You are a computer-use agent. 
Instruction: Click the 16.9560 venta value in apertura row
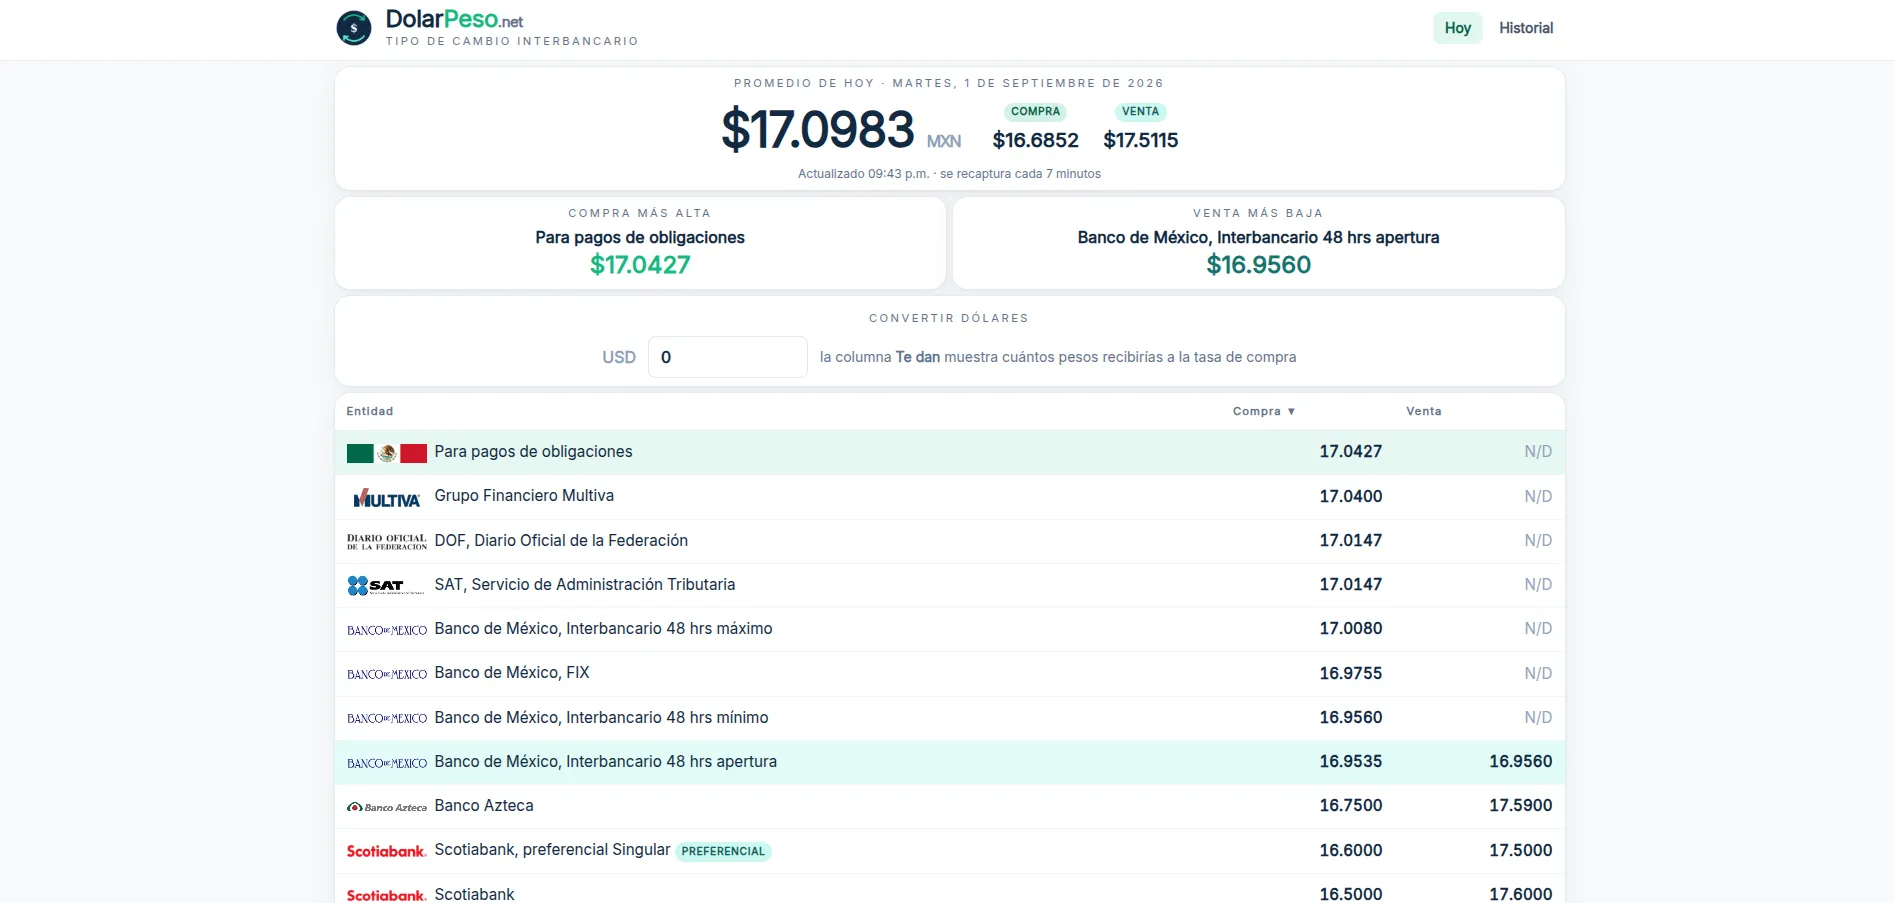[1520, 761]
